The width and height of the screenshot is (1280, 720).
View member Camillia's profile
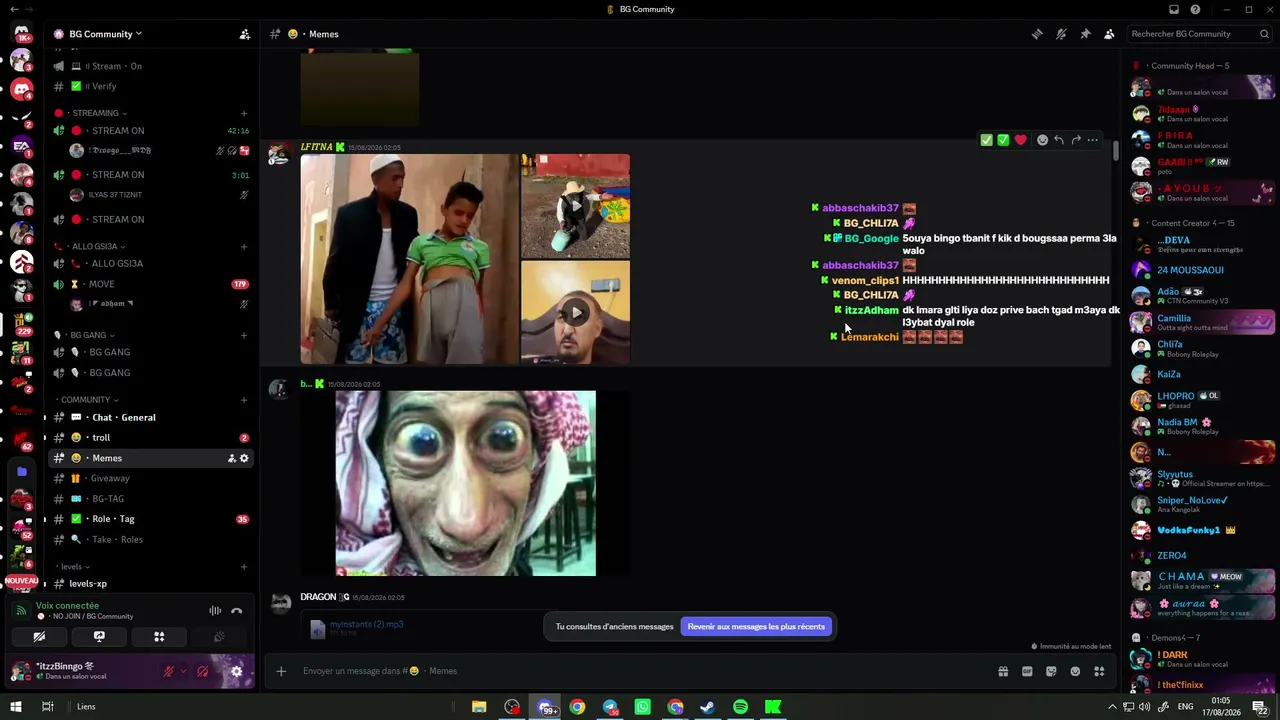coord(1203,322)
